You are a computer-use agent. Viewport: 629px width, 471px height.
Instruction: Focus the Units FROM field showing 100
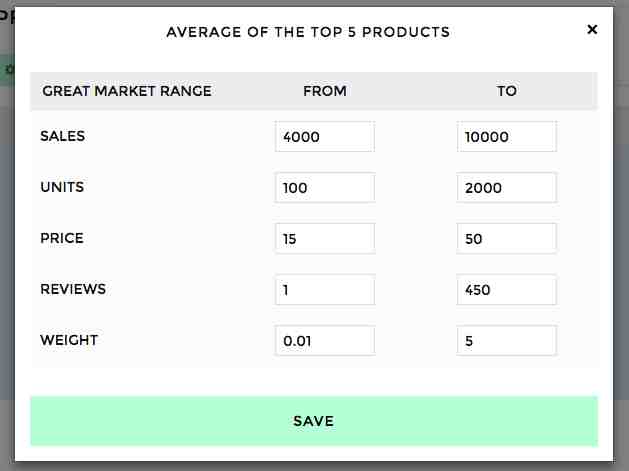325,187
